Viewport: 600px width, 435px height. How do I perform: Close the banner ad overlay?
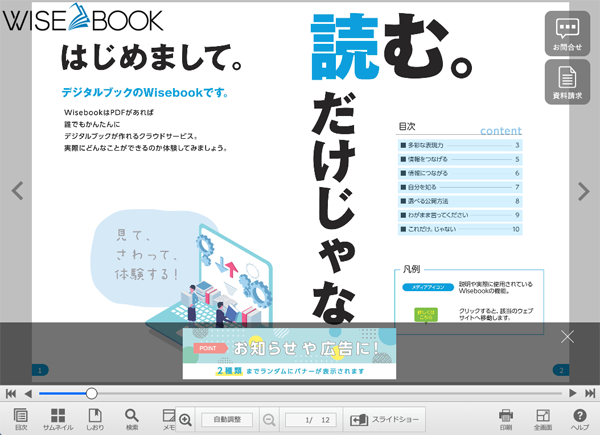click(x=567, y=337)
